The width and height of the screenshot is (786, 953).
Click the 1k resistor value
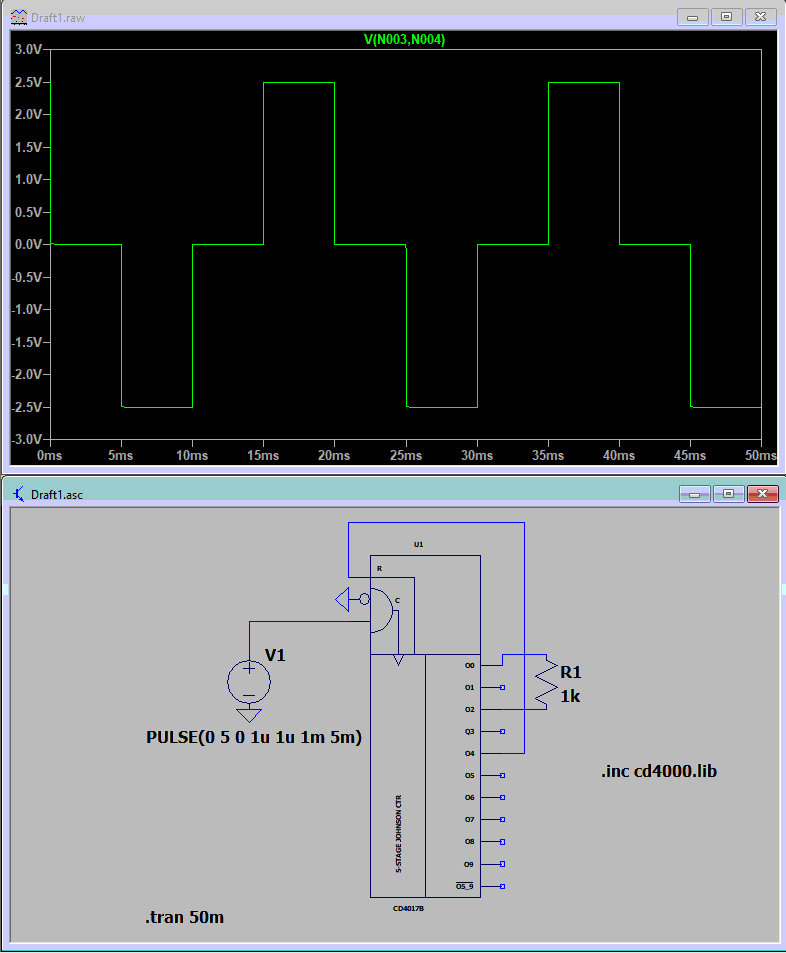pyautogui.click(x=570, y=697)
